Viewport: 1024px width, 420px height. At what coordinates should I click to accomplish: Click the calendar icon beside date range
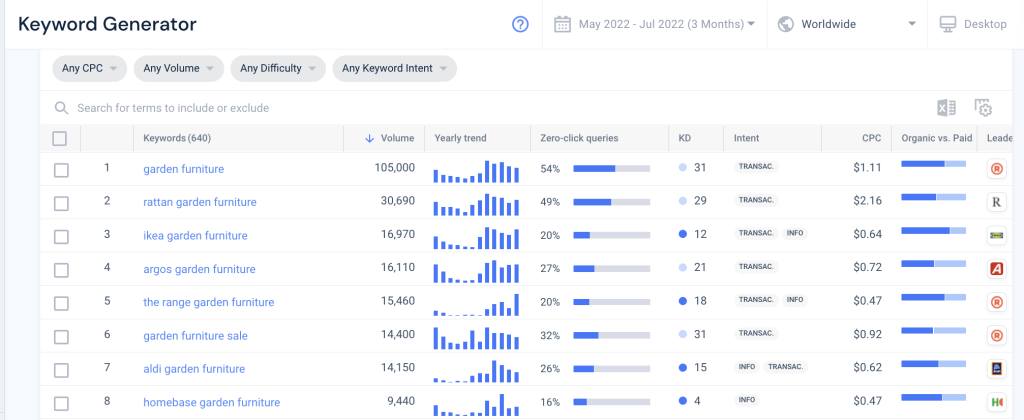(x=562, y=25)
